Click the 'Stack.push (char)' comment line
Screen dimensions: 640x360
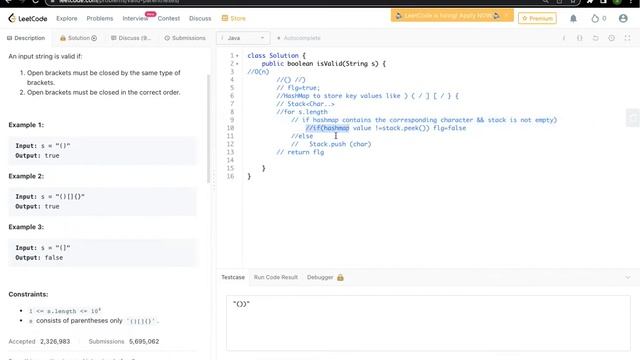tap(331, 144)
